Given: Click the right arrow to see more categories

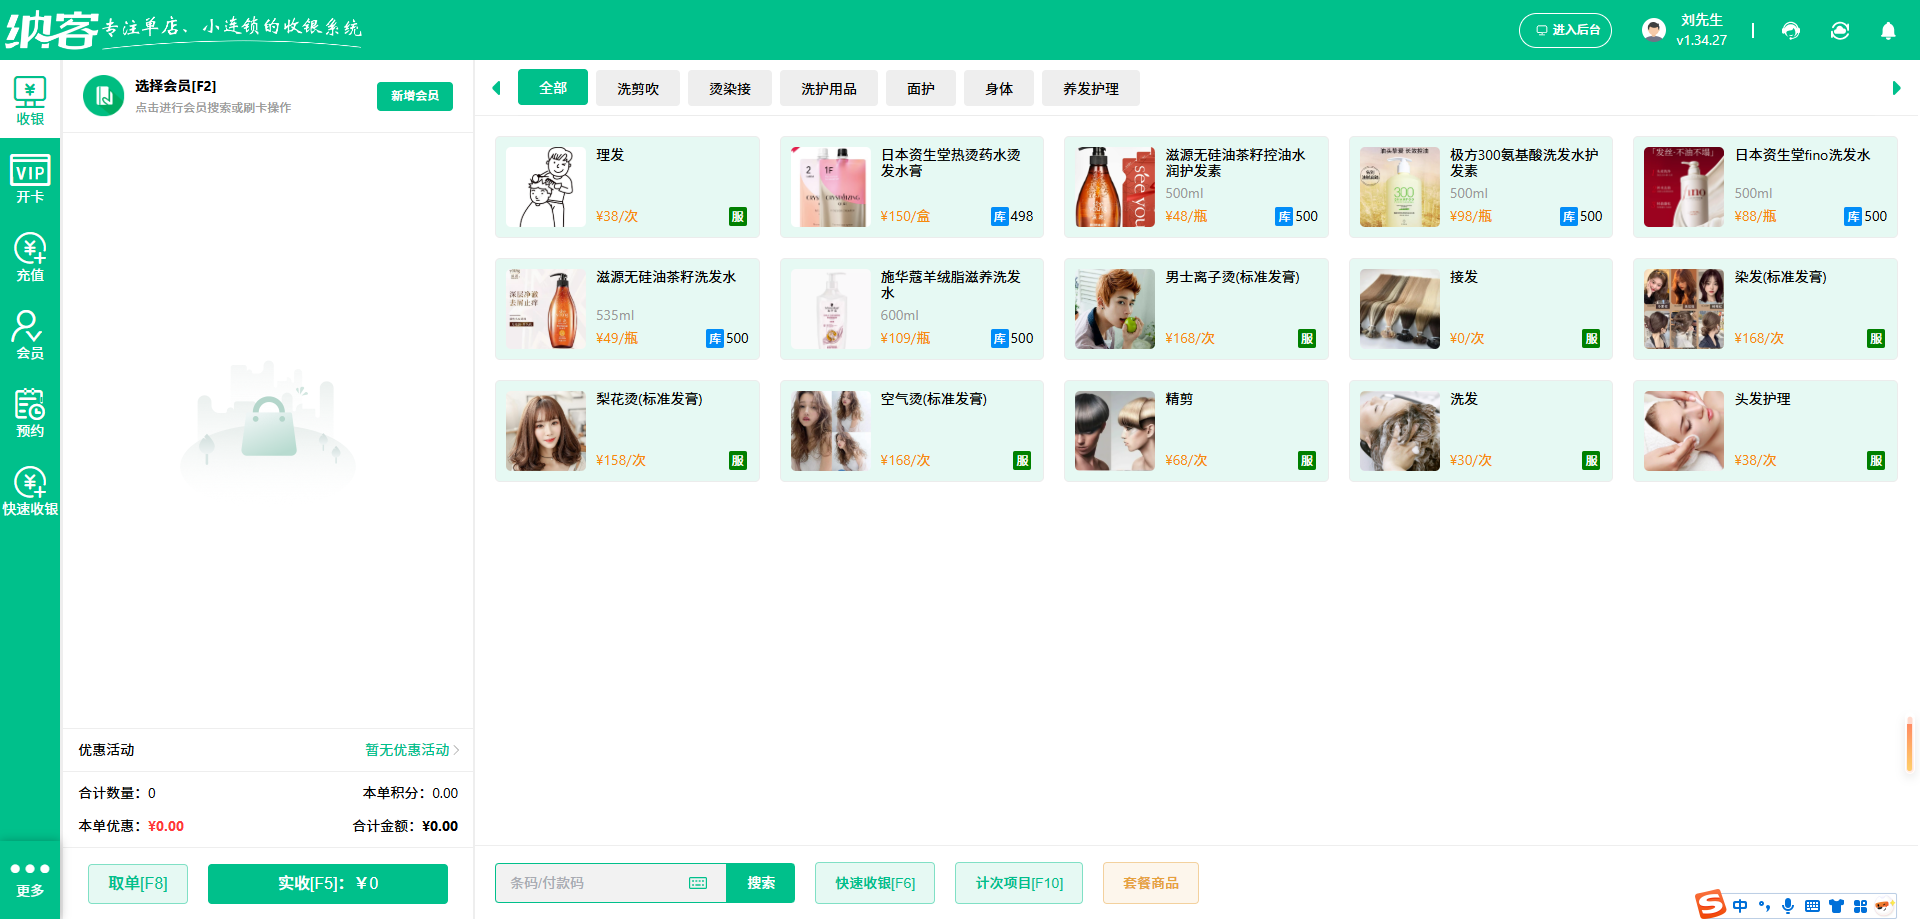Looking at the screenshot, I should (x=1895, y=88).
